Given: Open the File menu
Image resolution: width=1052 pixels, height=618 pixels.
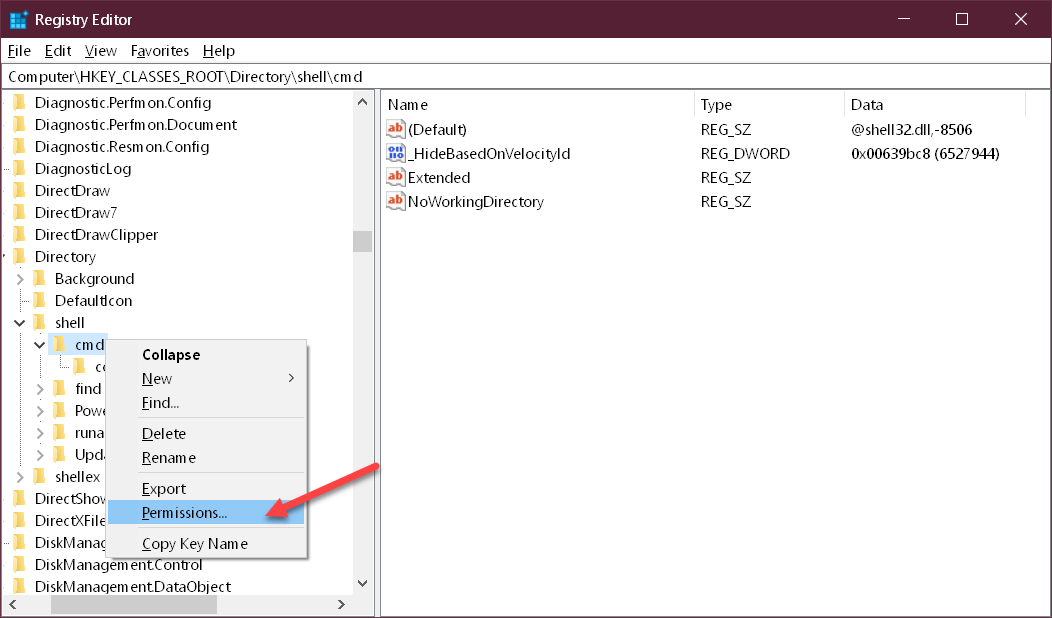Looking at the screenshot, I should 19,51.
